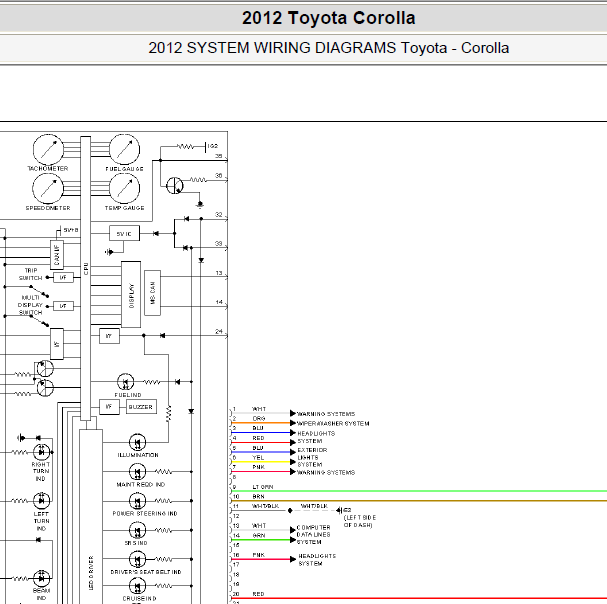Click the WIPER/WASHER SYSTEM reference
607x604 pixels.
coord(333,424)
